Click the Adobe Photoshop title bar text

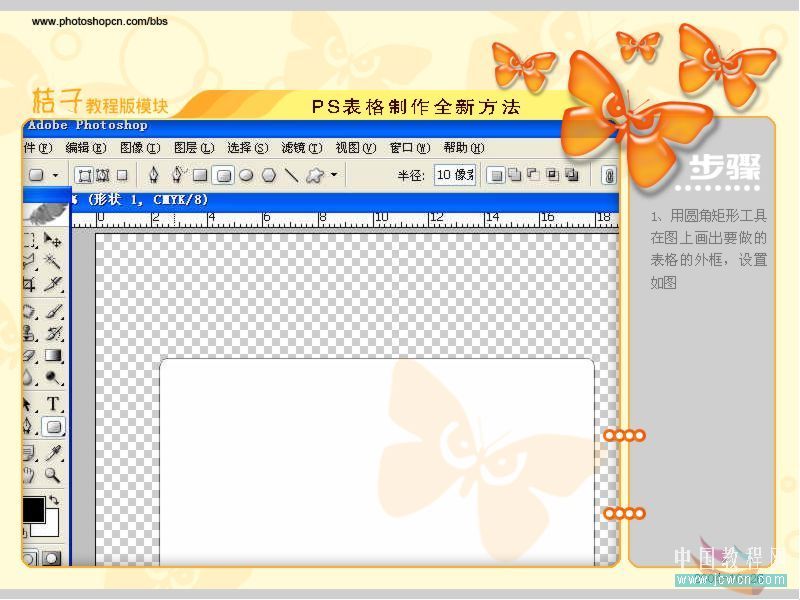click(x=88, y=126)
